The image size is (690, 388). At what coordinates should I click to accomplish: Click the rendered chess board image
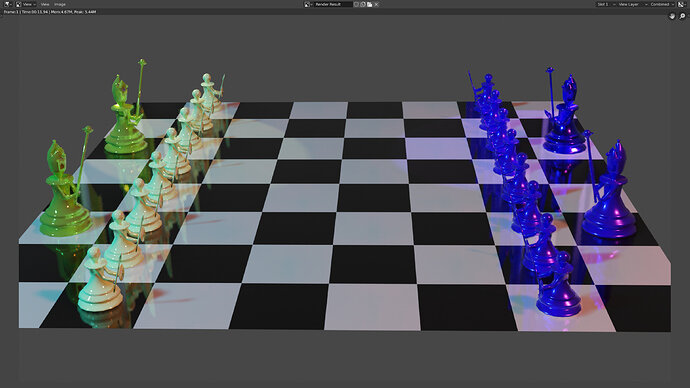[x=345, y=198]
